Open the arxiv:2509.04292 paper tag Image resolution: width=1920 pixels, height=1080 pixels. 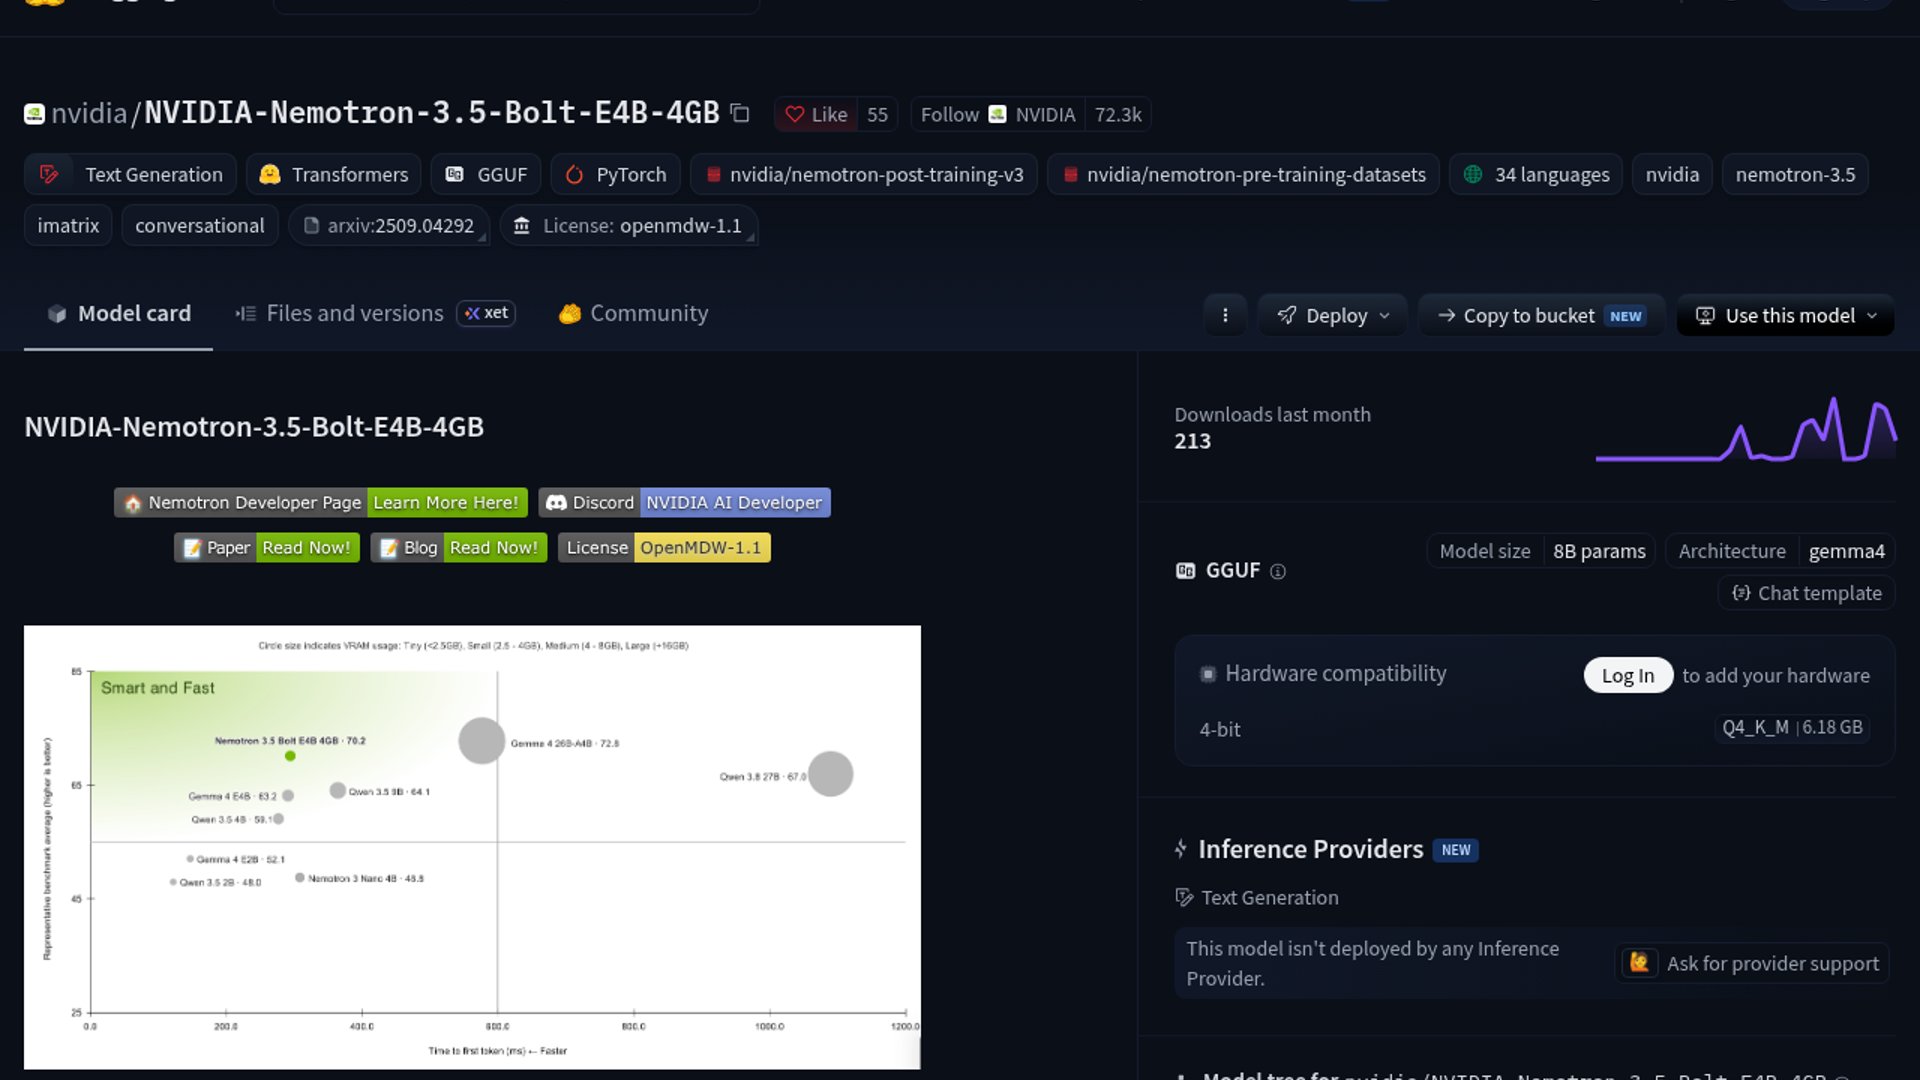389,225
